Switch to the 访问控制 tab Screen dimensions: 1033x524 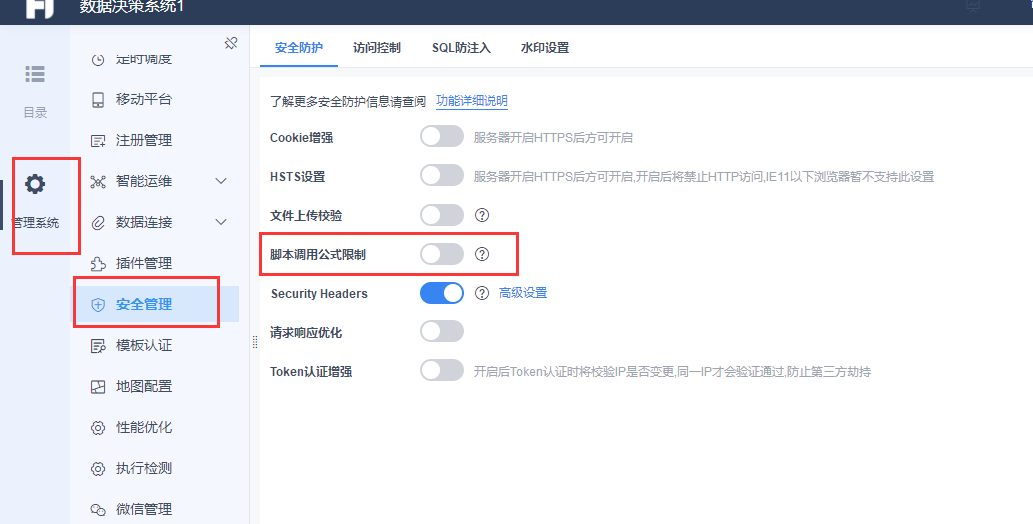[377, 47]
